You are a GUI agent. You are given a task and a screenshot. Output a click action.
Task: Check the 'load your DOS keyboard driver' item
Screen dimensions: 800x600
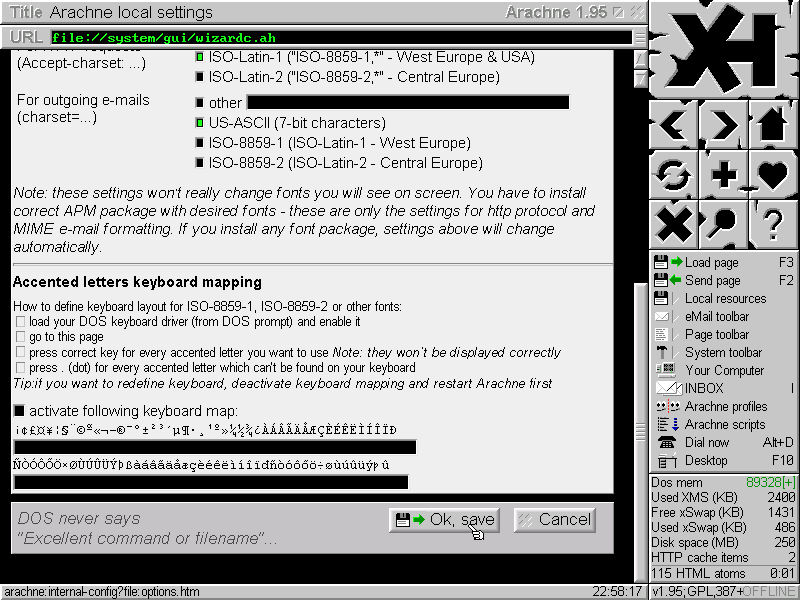point(20,321)
